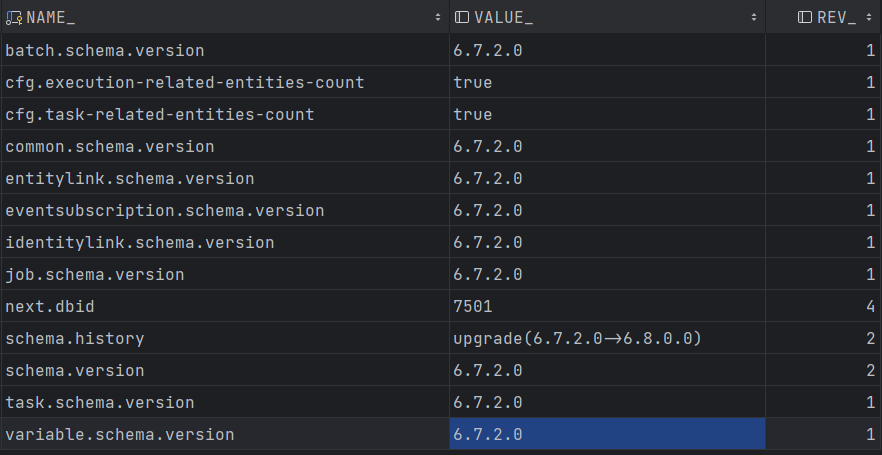The width and height of the screenshot is (882, 455).
Task: Select the entitylink.schema.version name cell
Action: tap(130, 178)
